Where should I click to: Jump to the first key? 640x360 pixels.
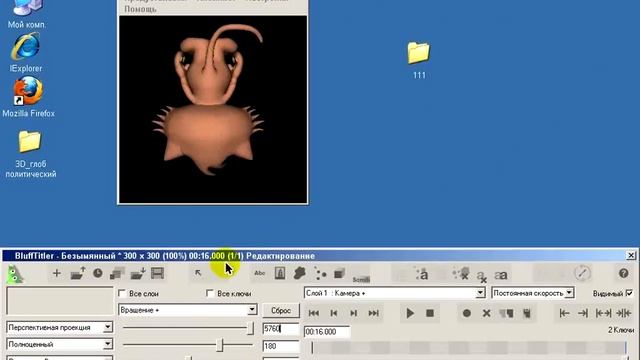[313, 313]
